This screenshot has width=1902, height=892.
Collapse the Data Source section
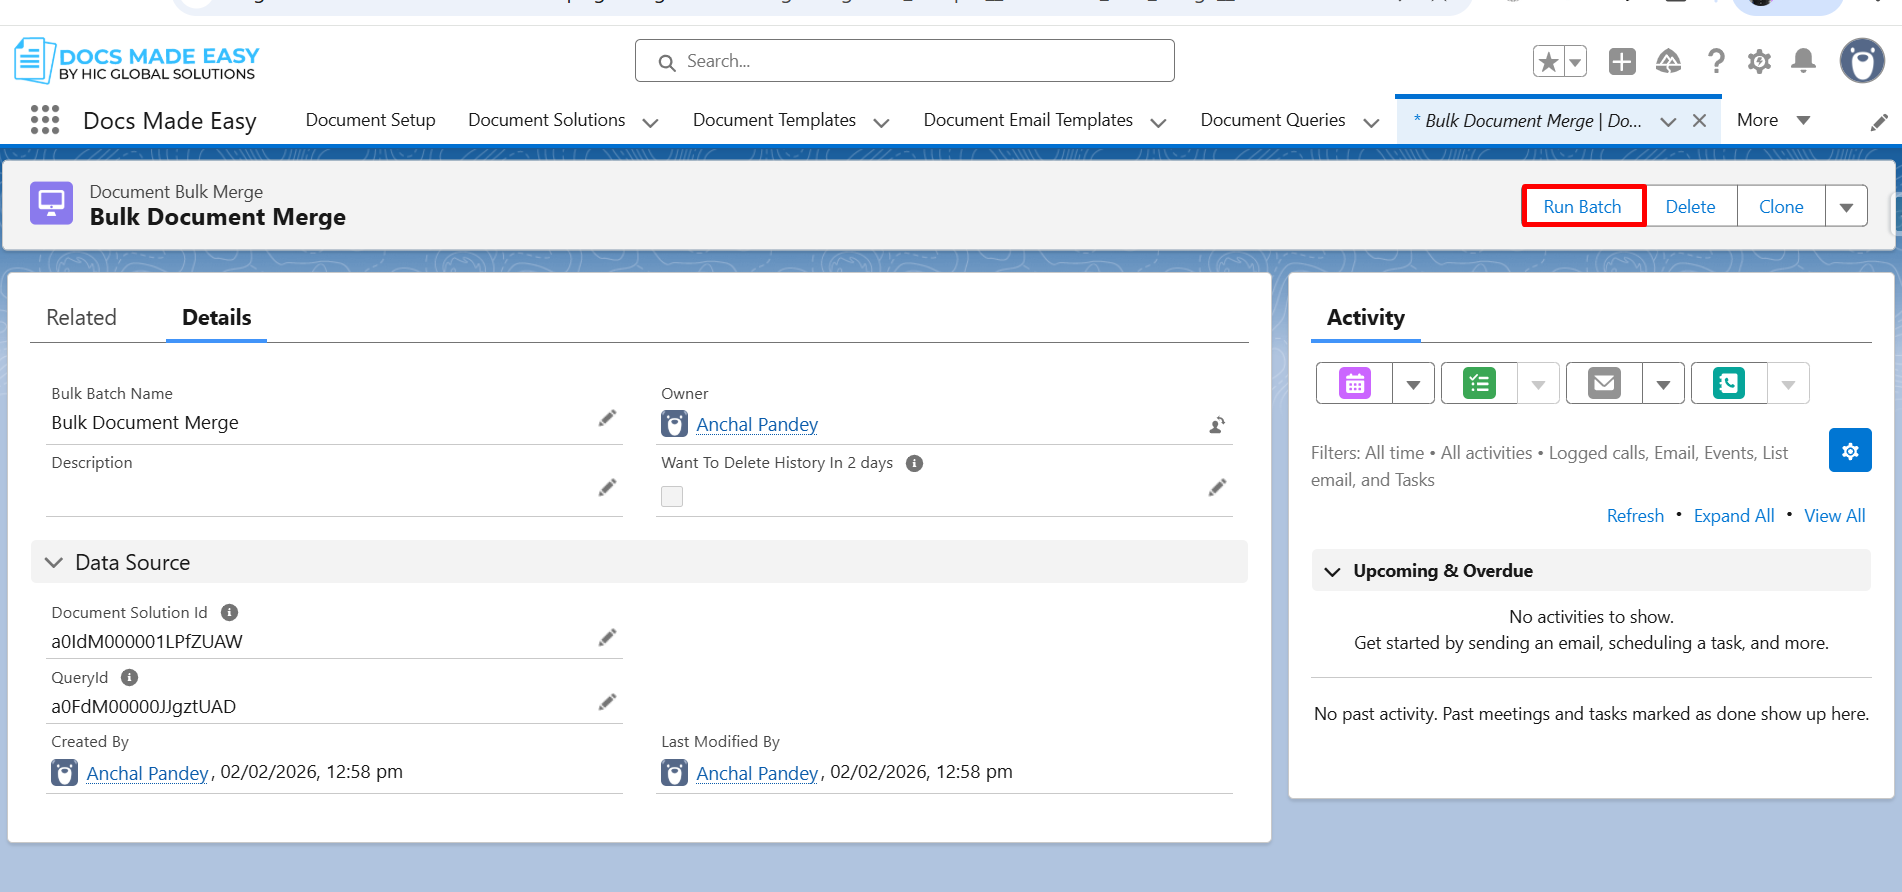[x=54, y=563]
